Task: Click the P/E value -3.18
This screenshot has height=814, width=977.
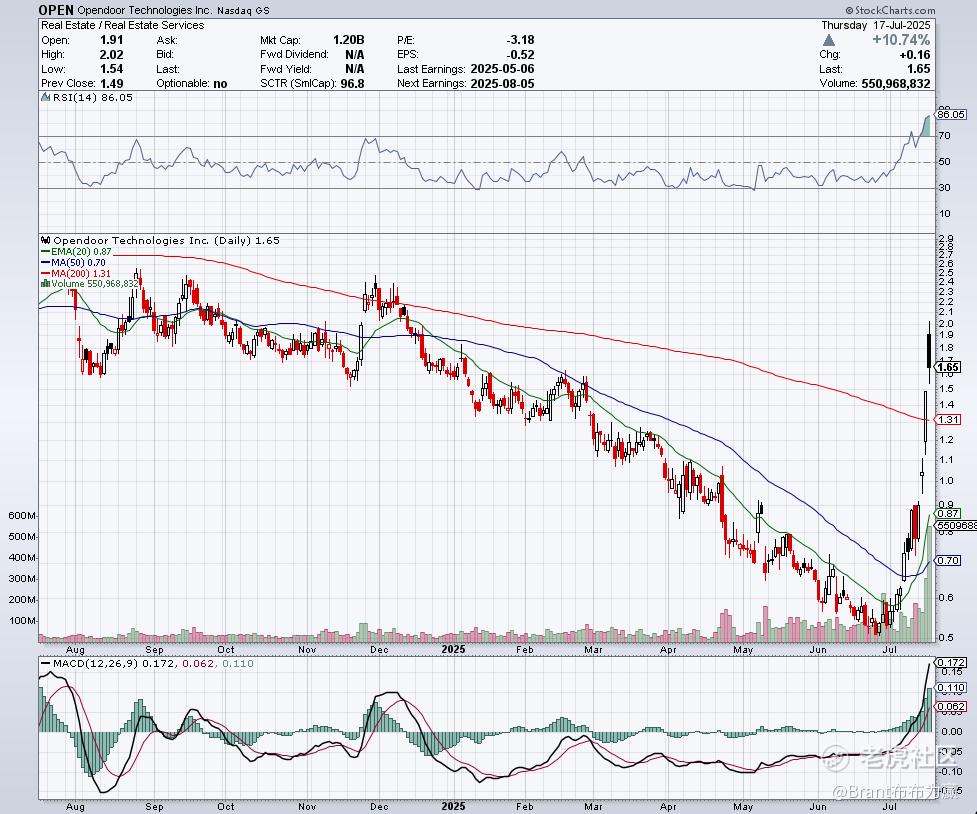Action: (520, 40)
